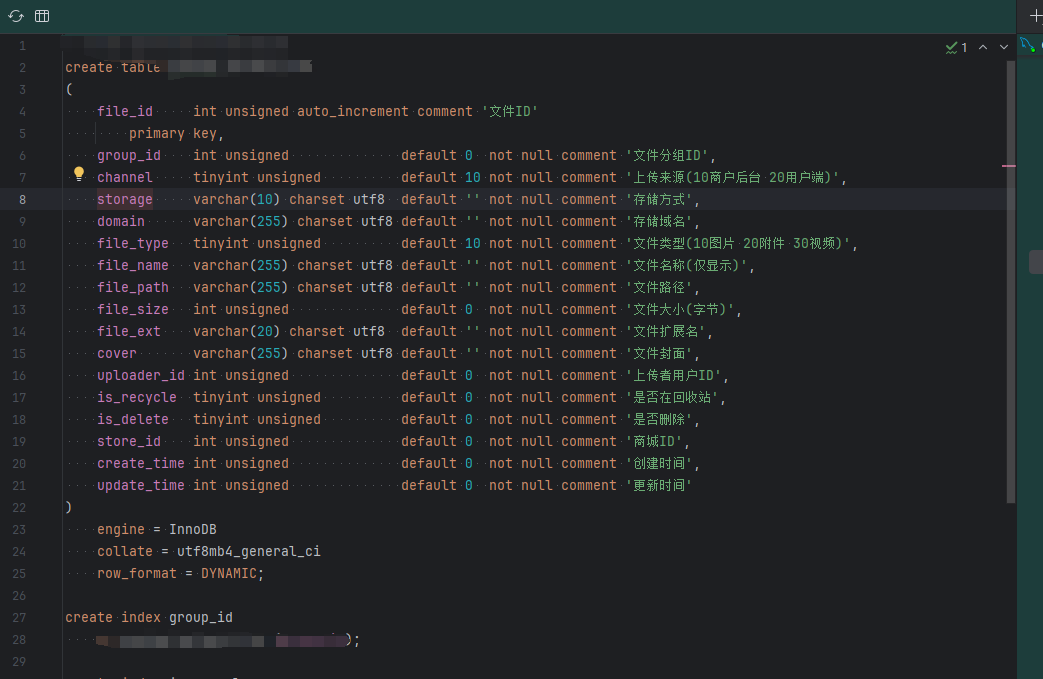Click 'DYNAMIC;' row_format value
The width and height of the screenshot is (1043, 679).
coord(233,573)
